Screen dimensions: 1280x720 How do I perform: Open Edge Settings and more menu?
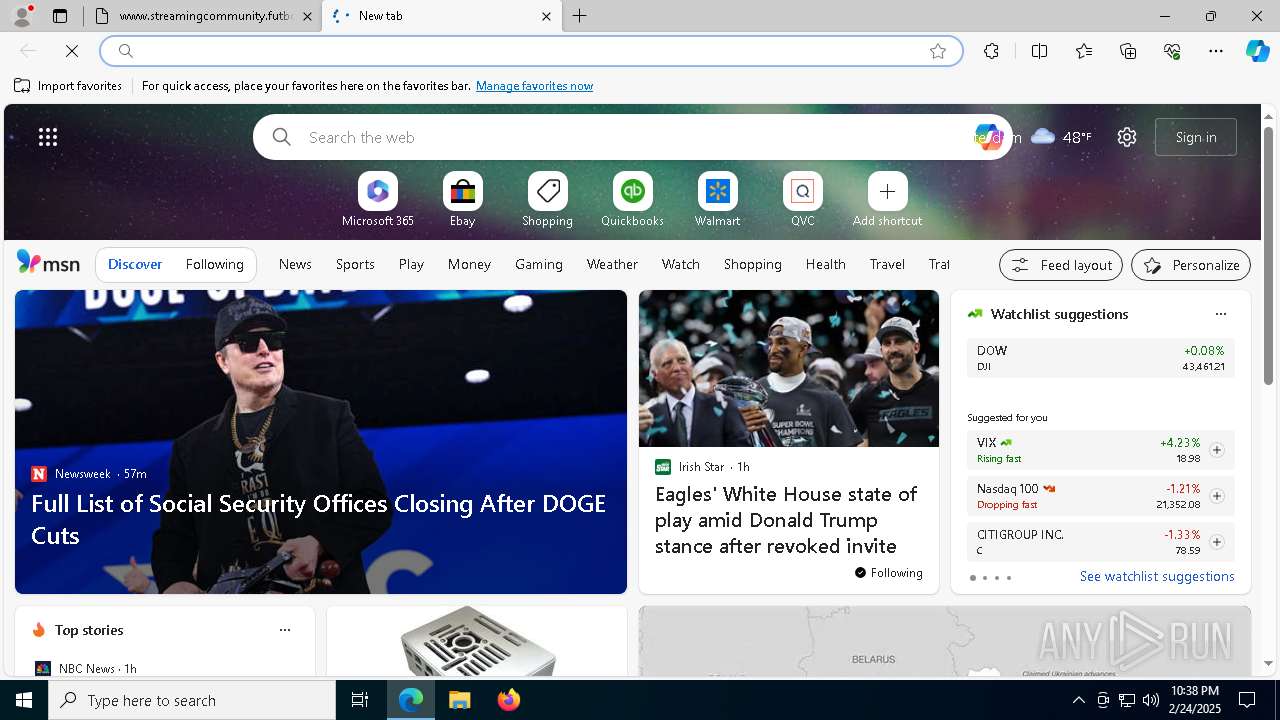[x=1216, y=51]
